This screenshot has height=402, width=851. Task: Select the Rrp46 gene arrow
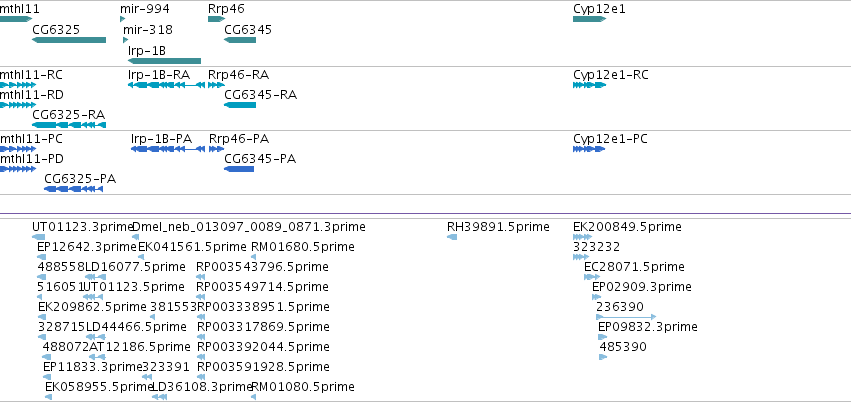pyautogui.click(x=216, y=19)
